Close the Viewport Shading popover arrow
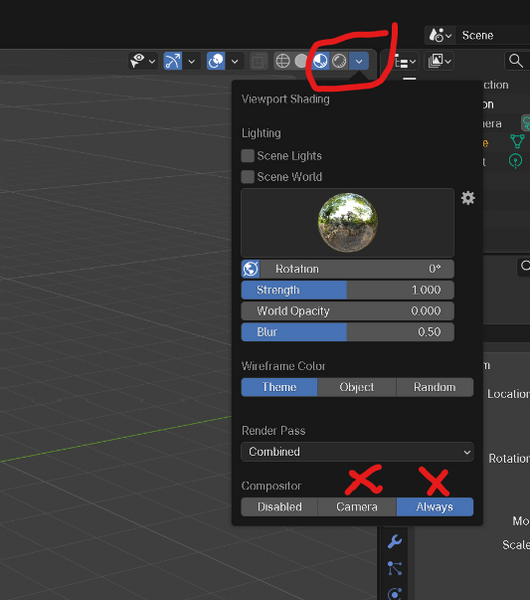 (x=359, y=61)
